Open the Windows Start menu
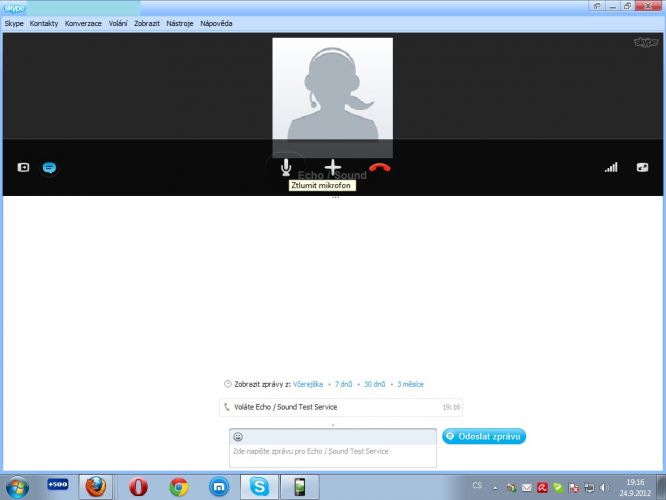 pos(17,487)
